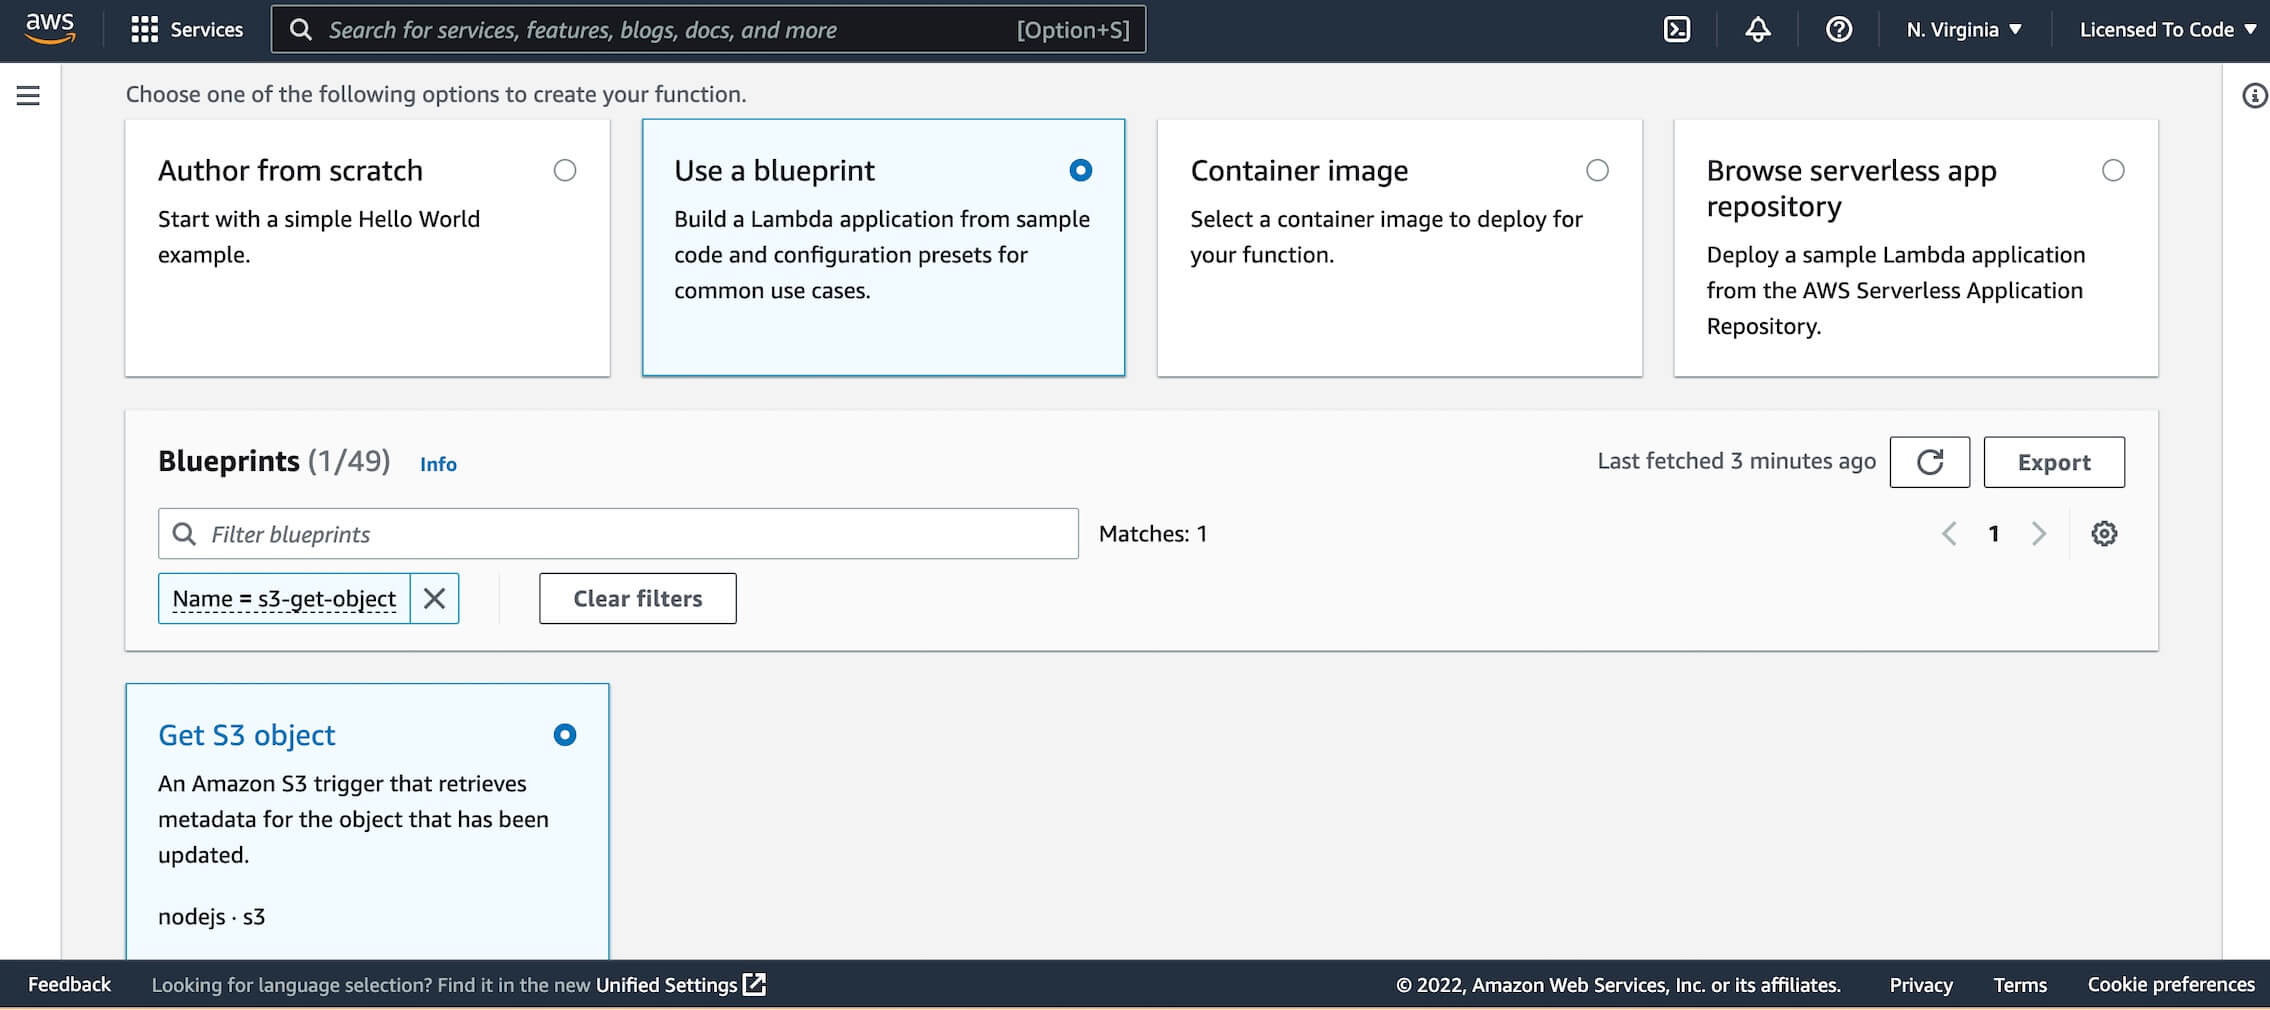
Task: Toggle the hamburger side navigation menu
Action: click(28, 96)
